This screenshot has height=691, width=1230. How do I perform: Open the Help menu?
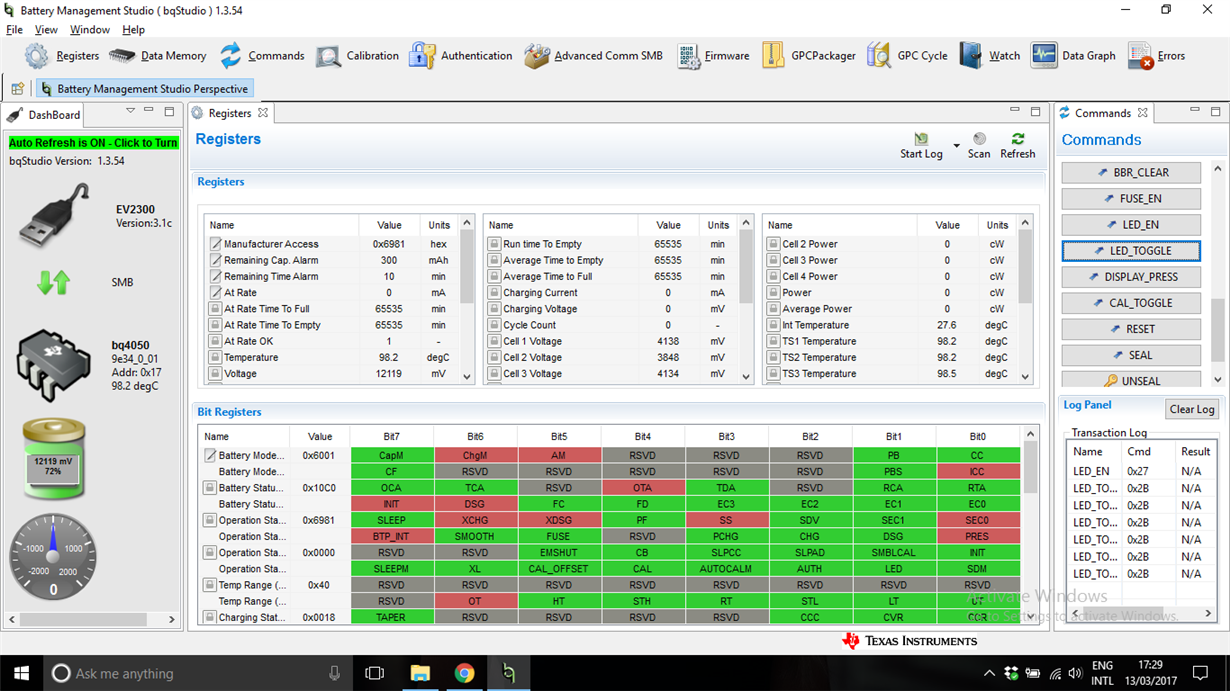pyautogui.click(x=133, y=30)
